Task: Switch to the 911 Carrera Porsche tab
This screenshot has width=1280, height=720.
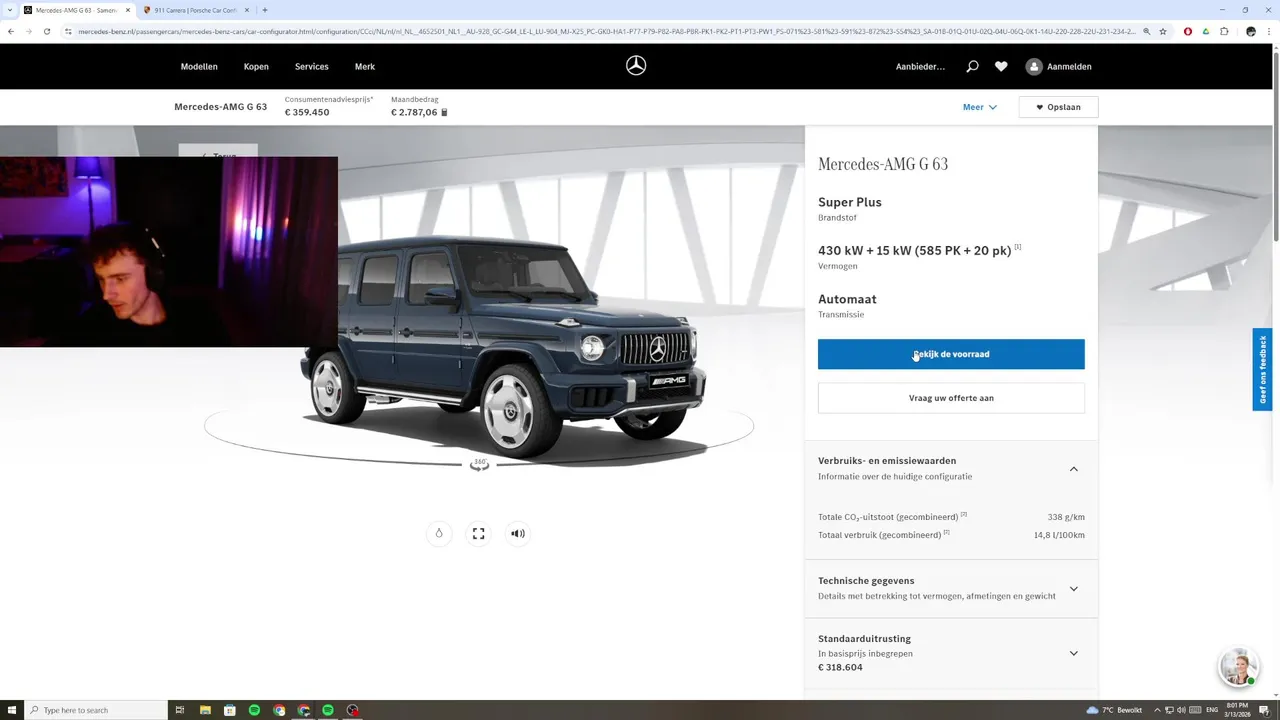Action: [x=195, y=10]
